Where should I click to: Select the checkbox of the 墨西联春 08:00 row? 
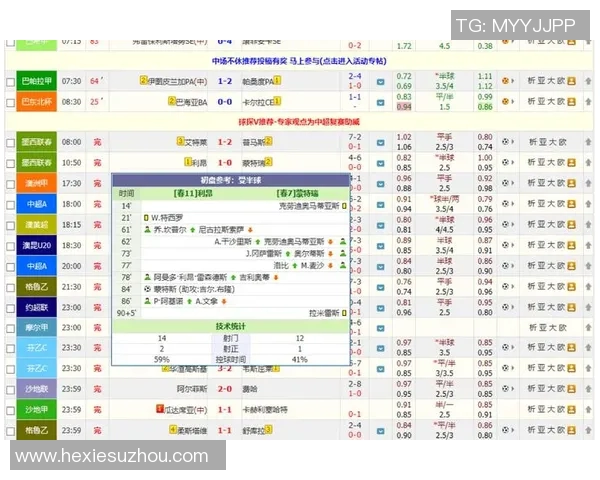[10, 143]
